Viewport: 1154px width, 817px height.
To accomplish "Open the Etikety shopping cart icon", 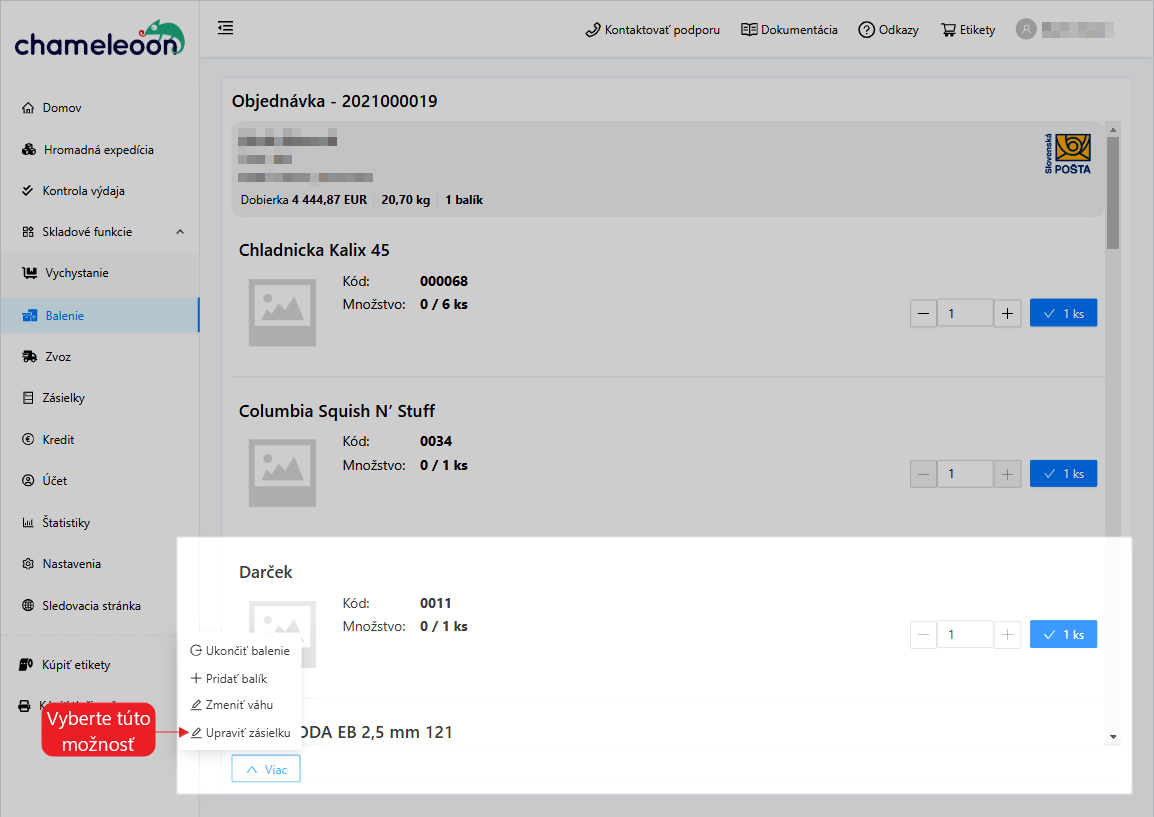I will tap(948, 30).
